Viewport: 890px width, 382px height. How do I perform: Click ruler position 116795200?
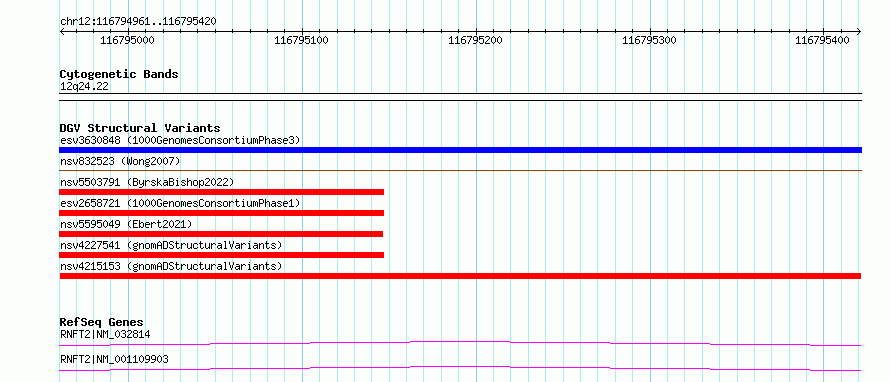coord(475,40)
